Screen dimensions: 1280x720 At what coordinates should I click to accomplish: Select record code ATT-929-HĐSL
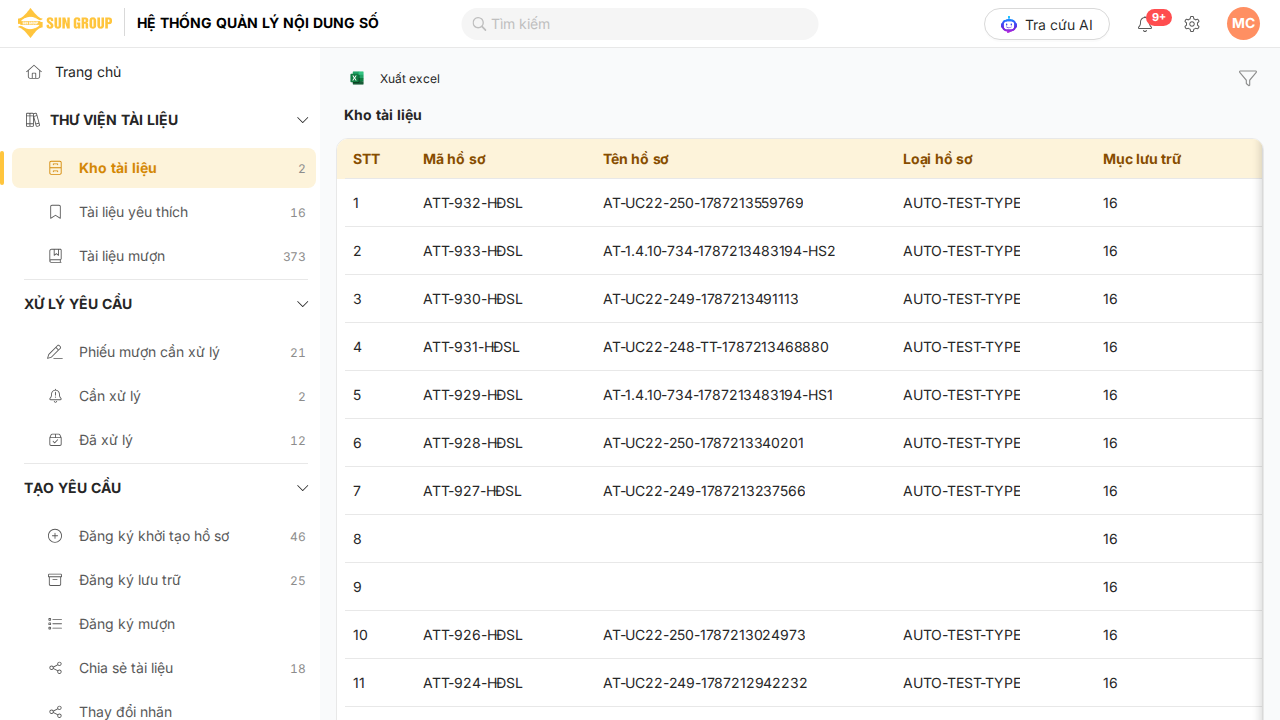coord(473,395)
